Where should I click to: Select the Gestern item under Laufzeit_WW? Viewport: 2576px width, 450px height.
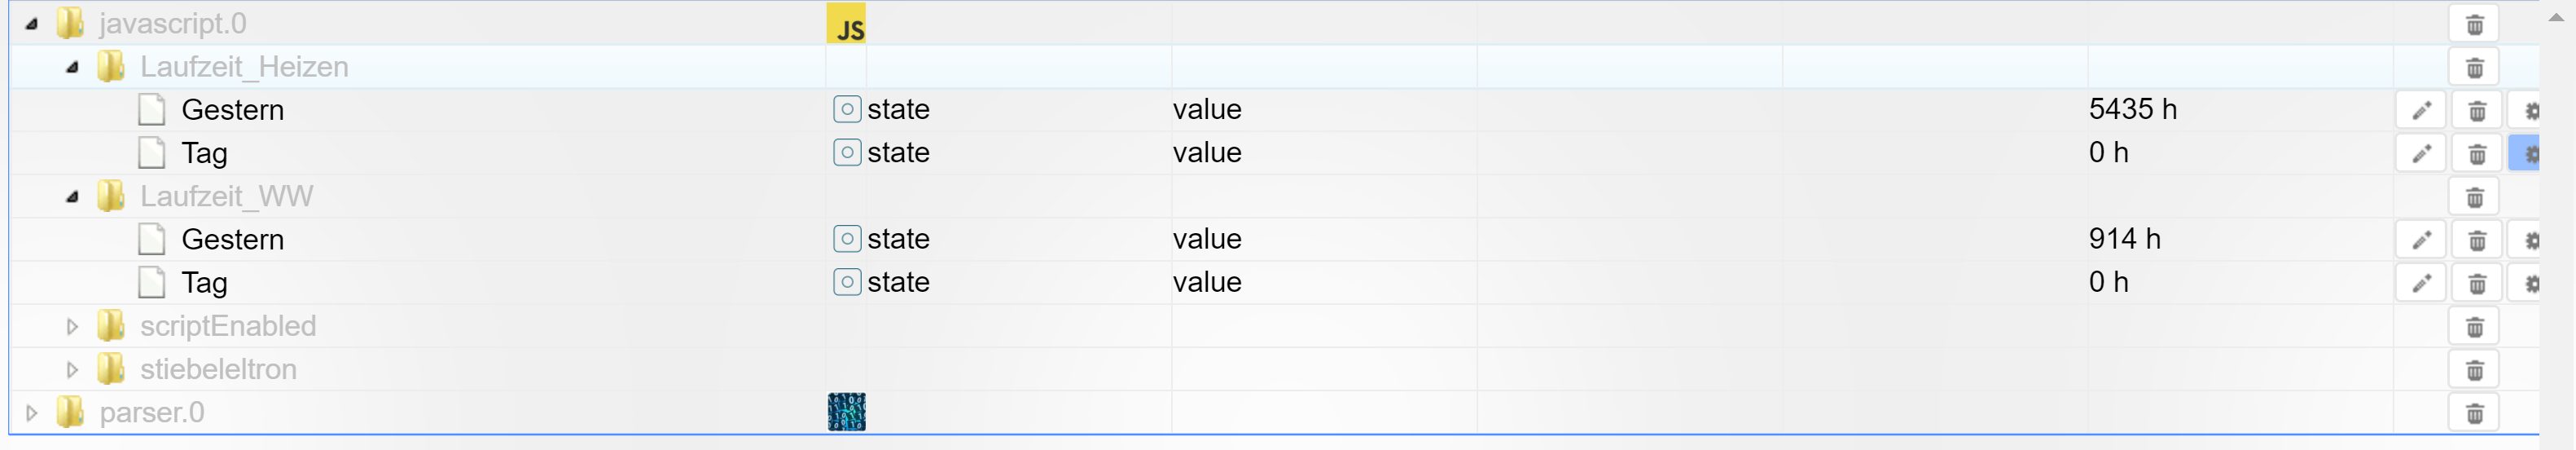(232, 240)
